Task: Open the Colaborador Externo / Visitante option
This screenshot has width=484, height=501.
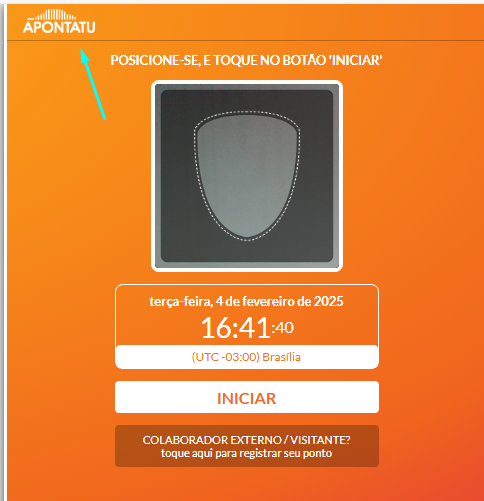Action: pos(247,446)
